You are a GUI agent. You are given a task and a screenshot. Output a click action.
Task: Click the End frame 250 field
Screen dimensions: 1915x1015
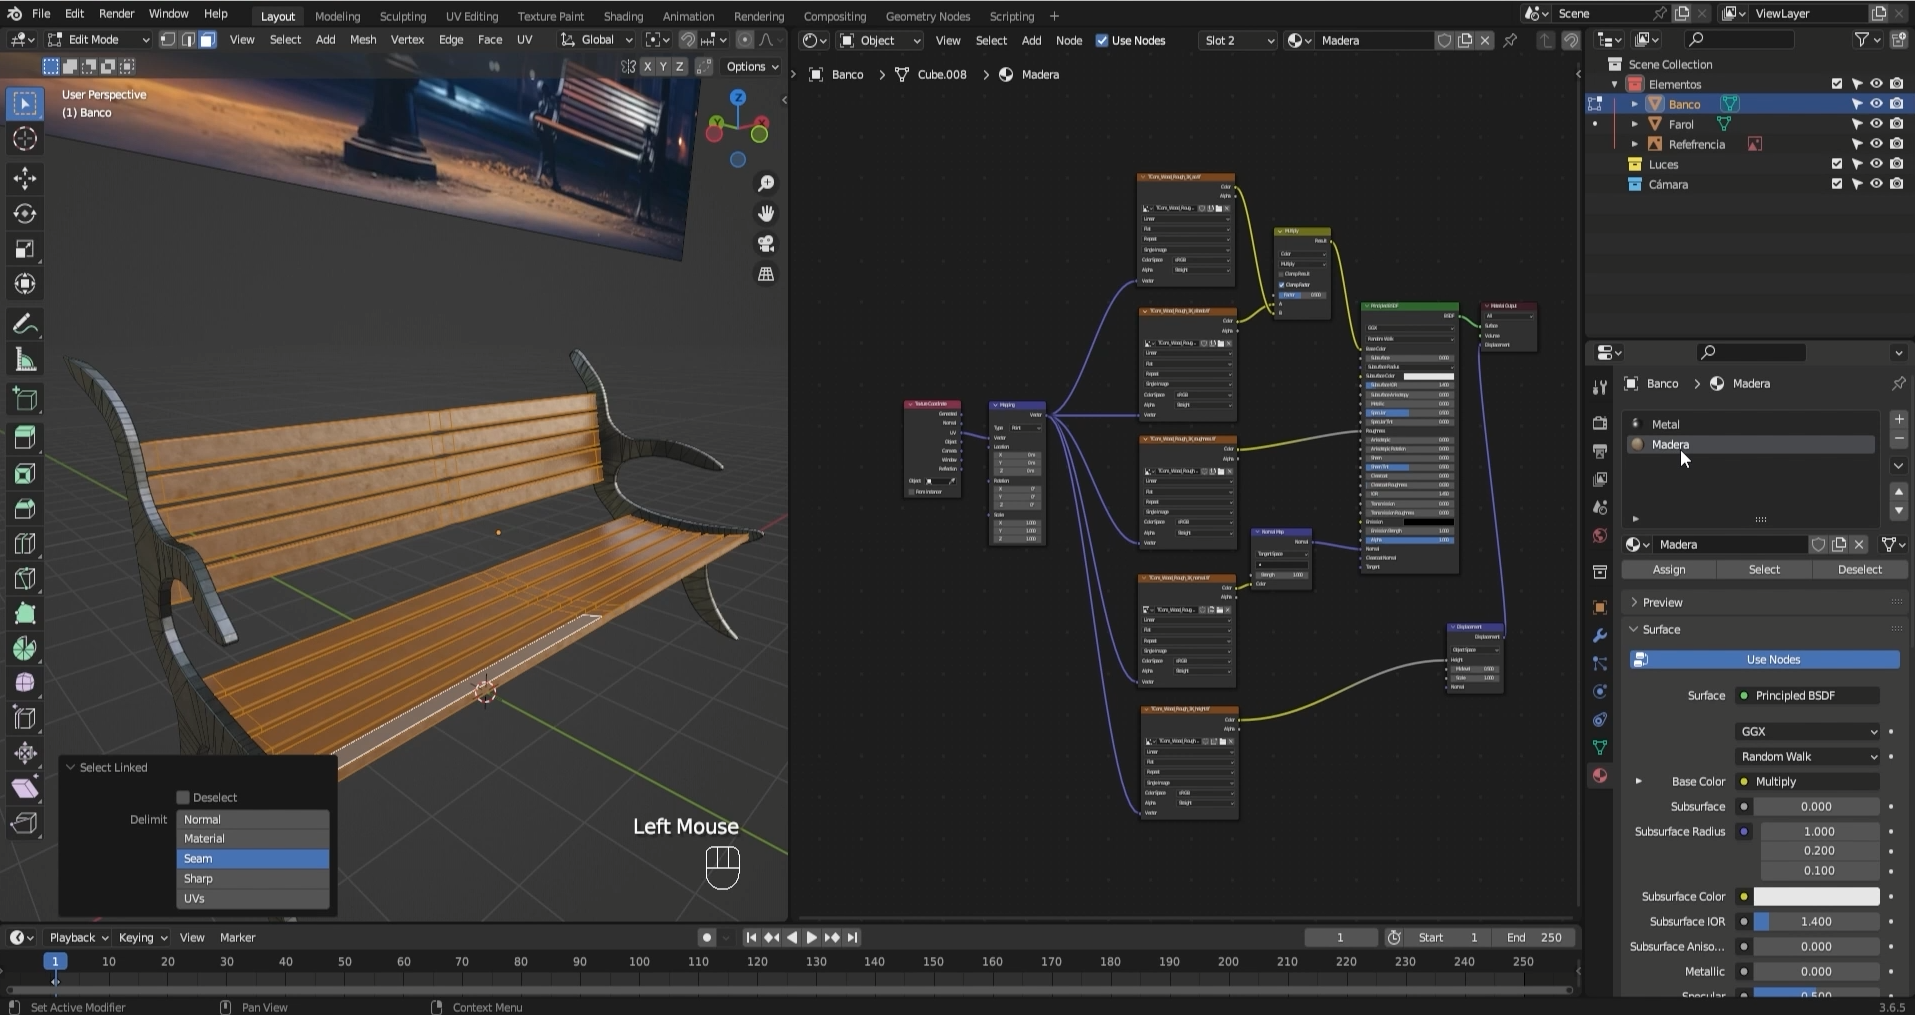tap(1534, 937)
